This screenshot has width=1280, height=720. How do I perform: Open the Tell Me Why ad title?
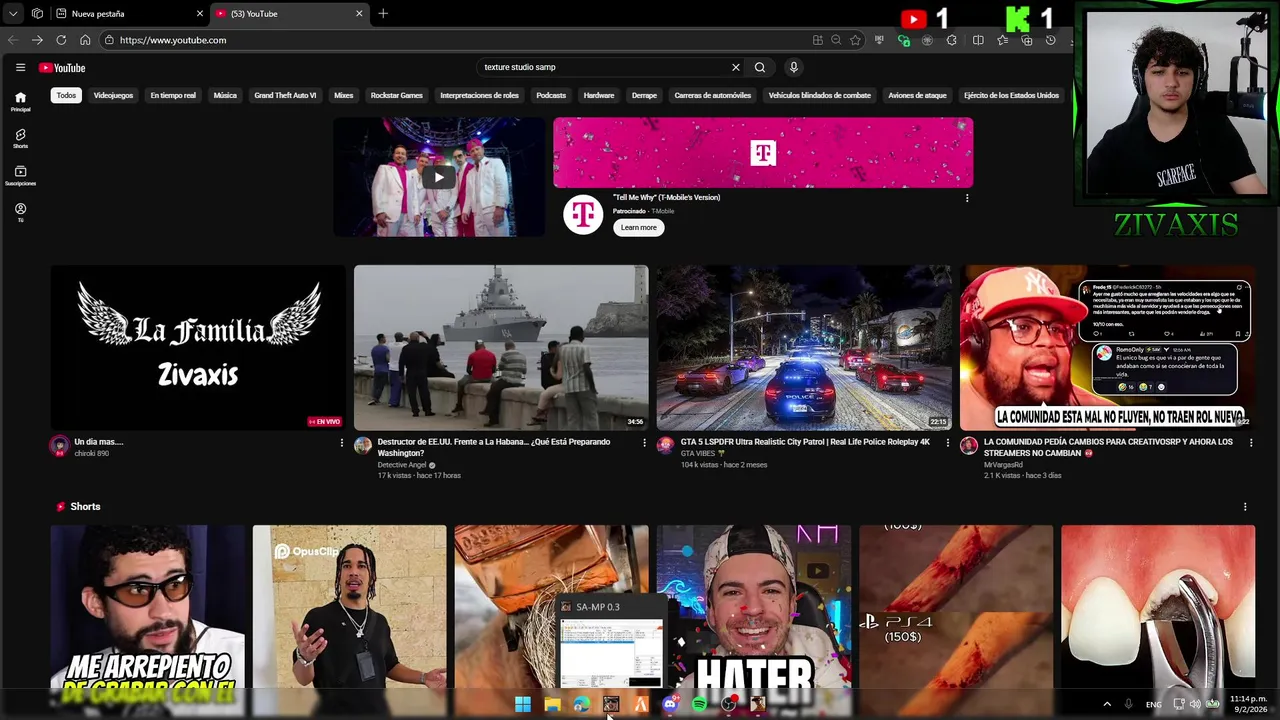point(666,197)
